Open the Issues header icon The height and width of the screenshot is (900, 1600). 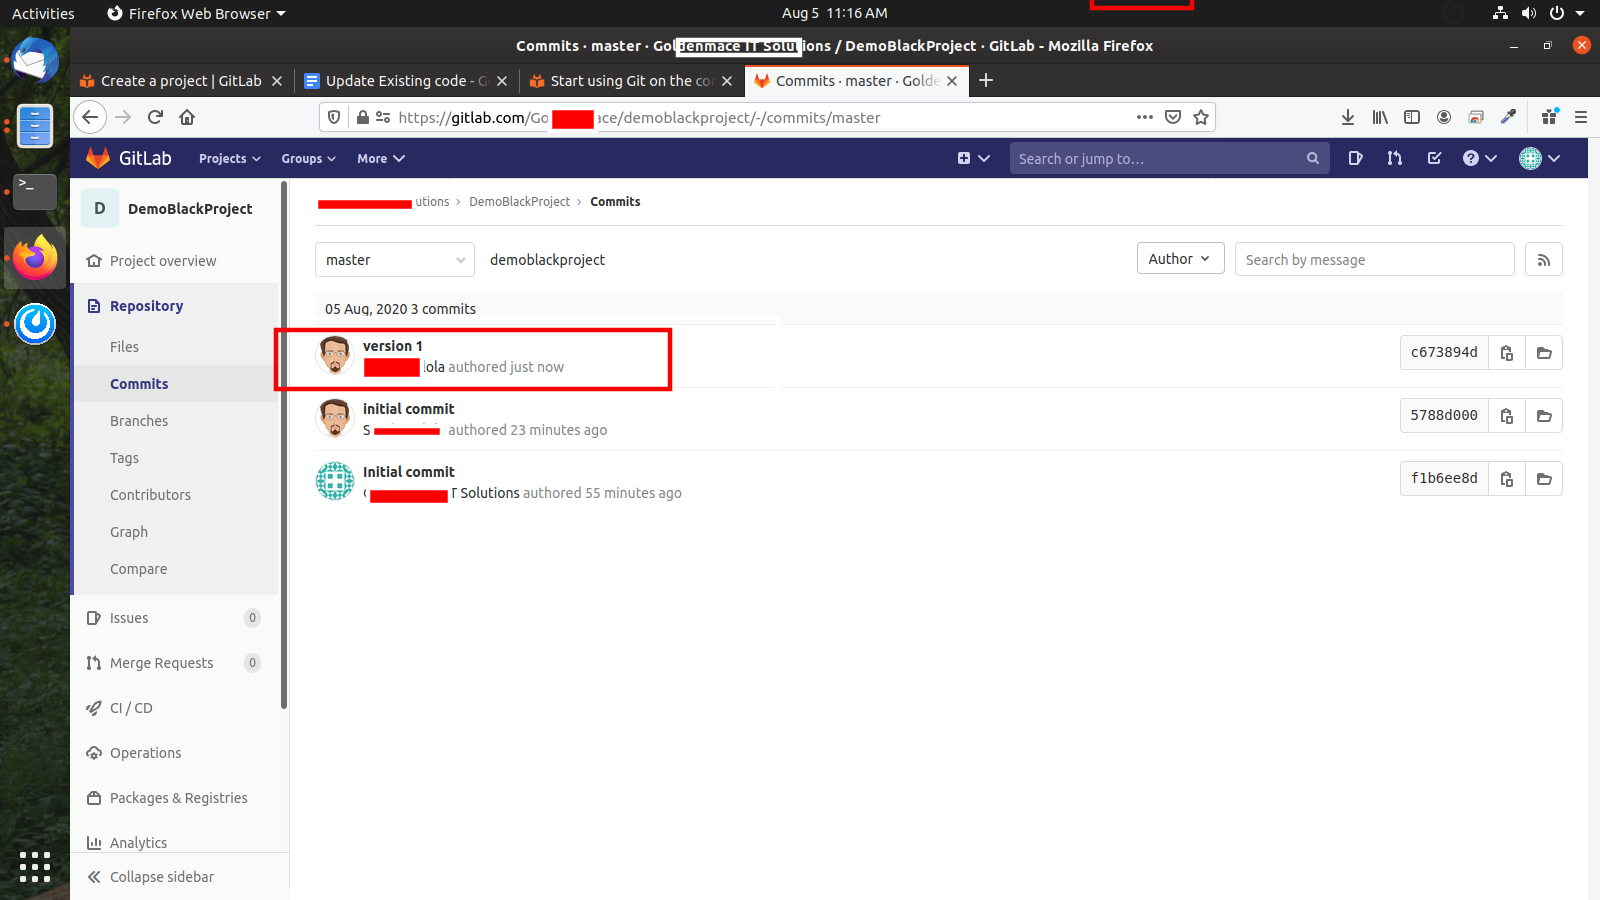coord(1355,158)
